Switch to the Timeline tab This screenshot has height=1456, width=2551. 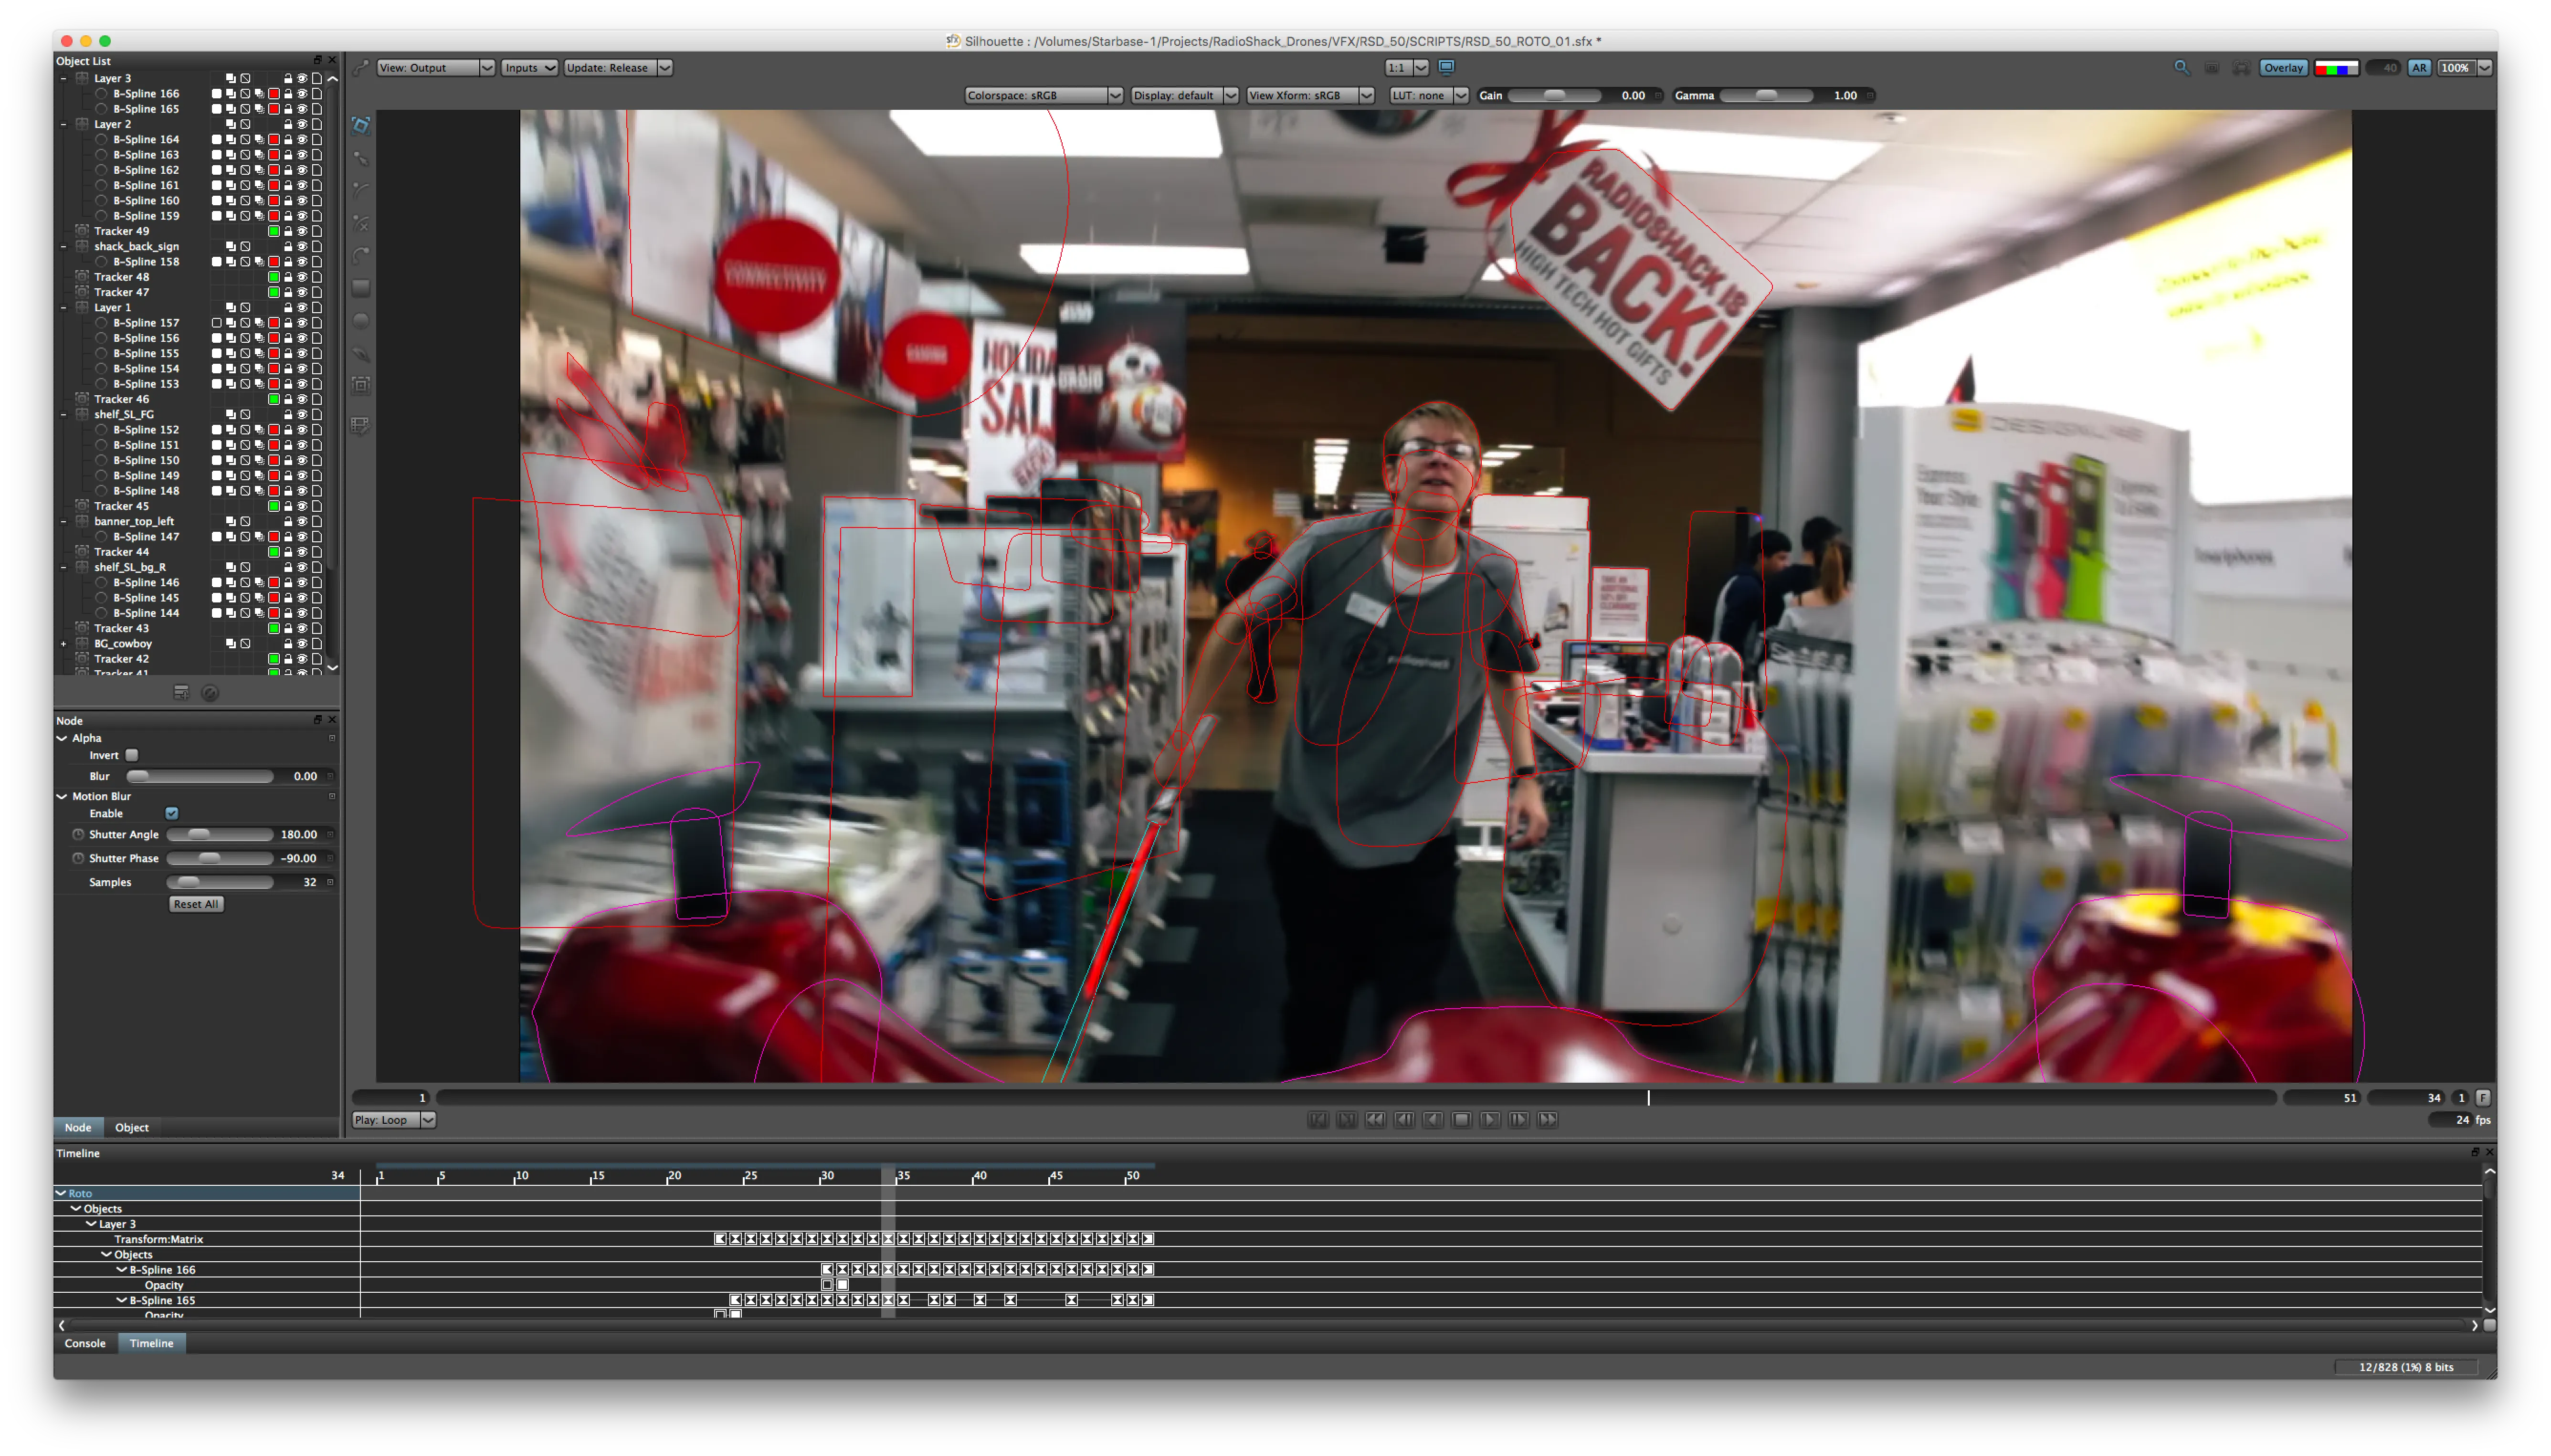click(x=151, y=1343)
